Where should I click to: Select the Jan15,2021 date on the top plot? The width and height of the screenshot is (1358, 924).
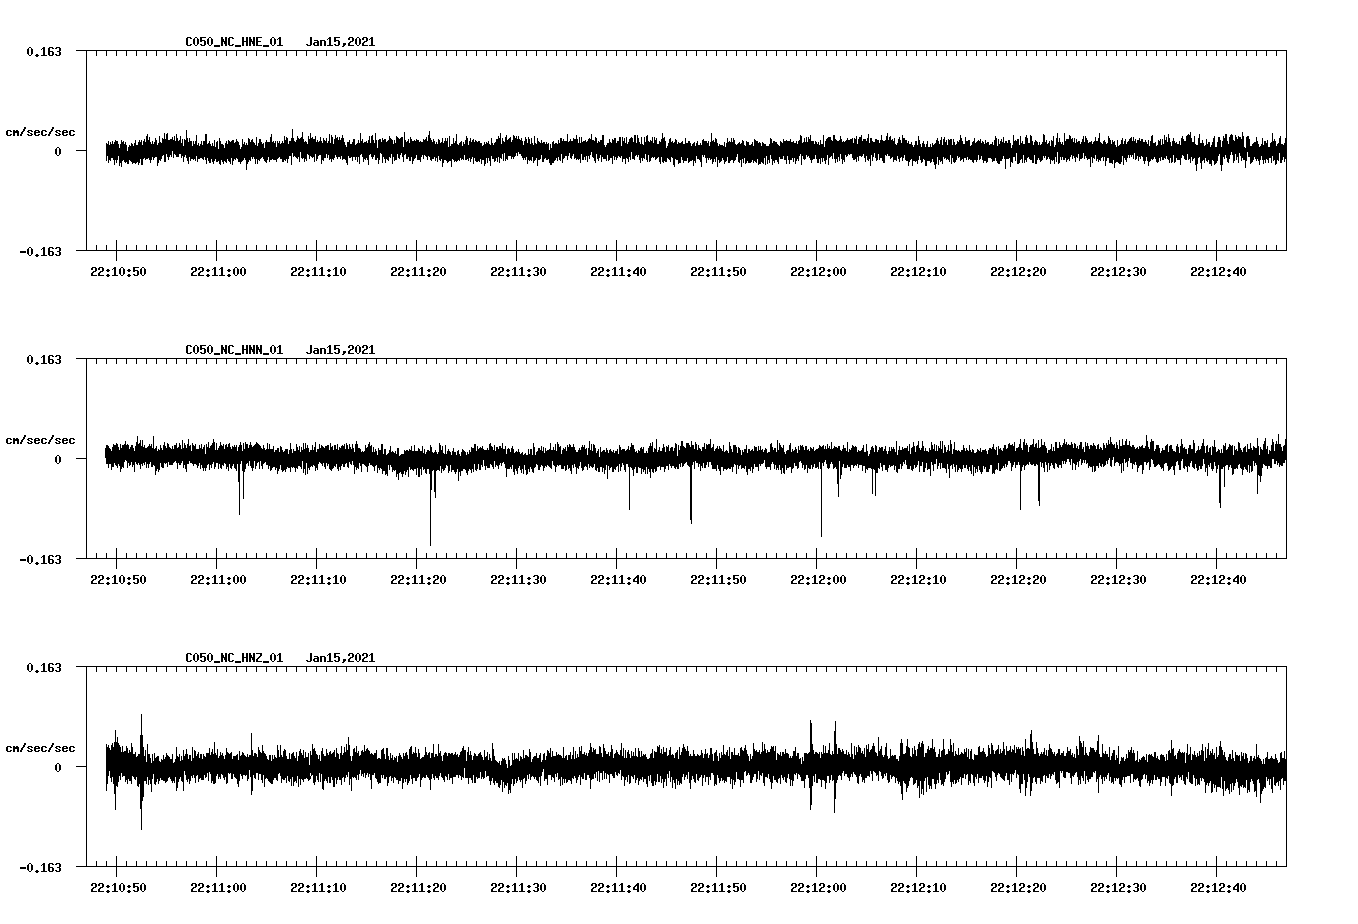click(341, 42)
